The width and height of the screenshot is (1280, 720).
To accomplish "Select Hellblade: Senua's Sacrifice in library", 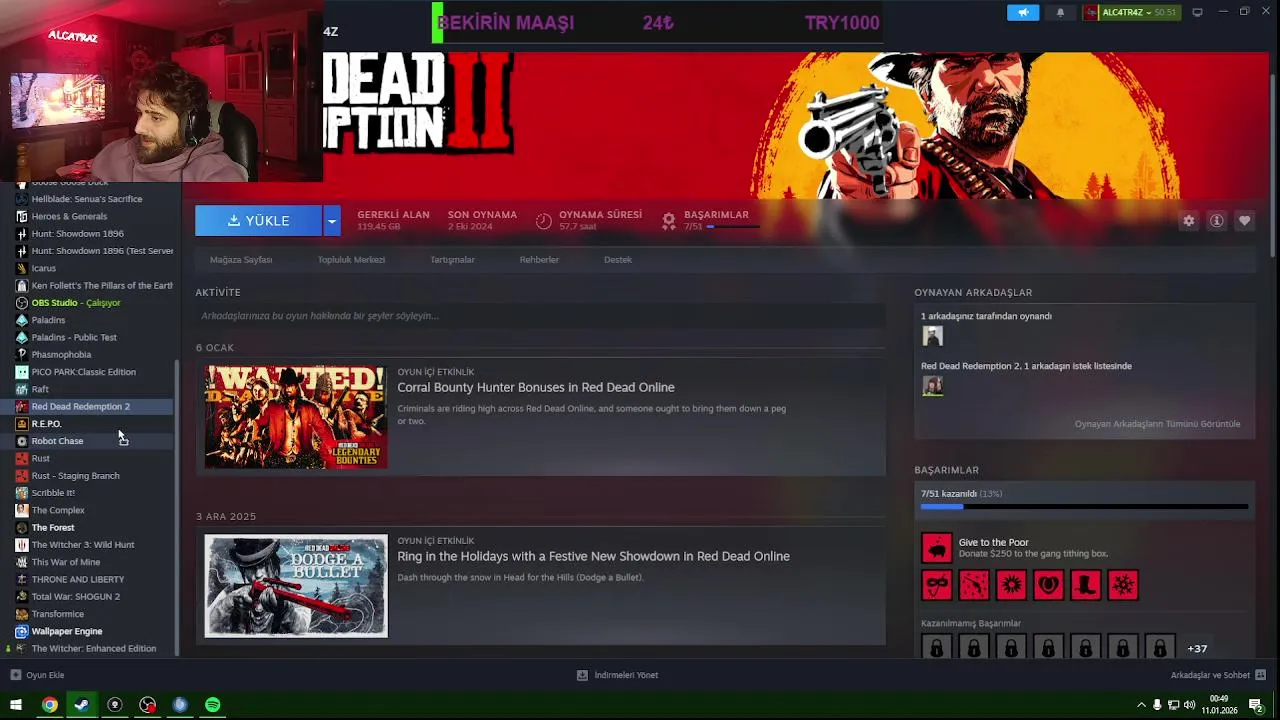I will pos(87,199).
